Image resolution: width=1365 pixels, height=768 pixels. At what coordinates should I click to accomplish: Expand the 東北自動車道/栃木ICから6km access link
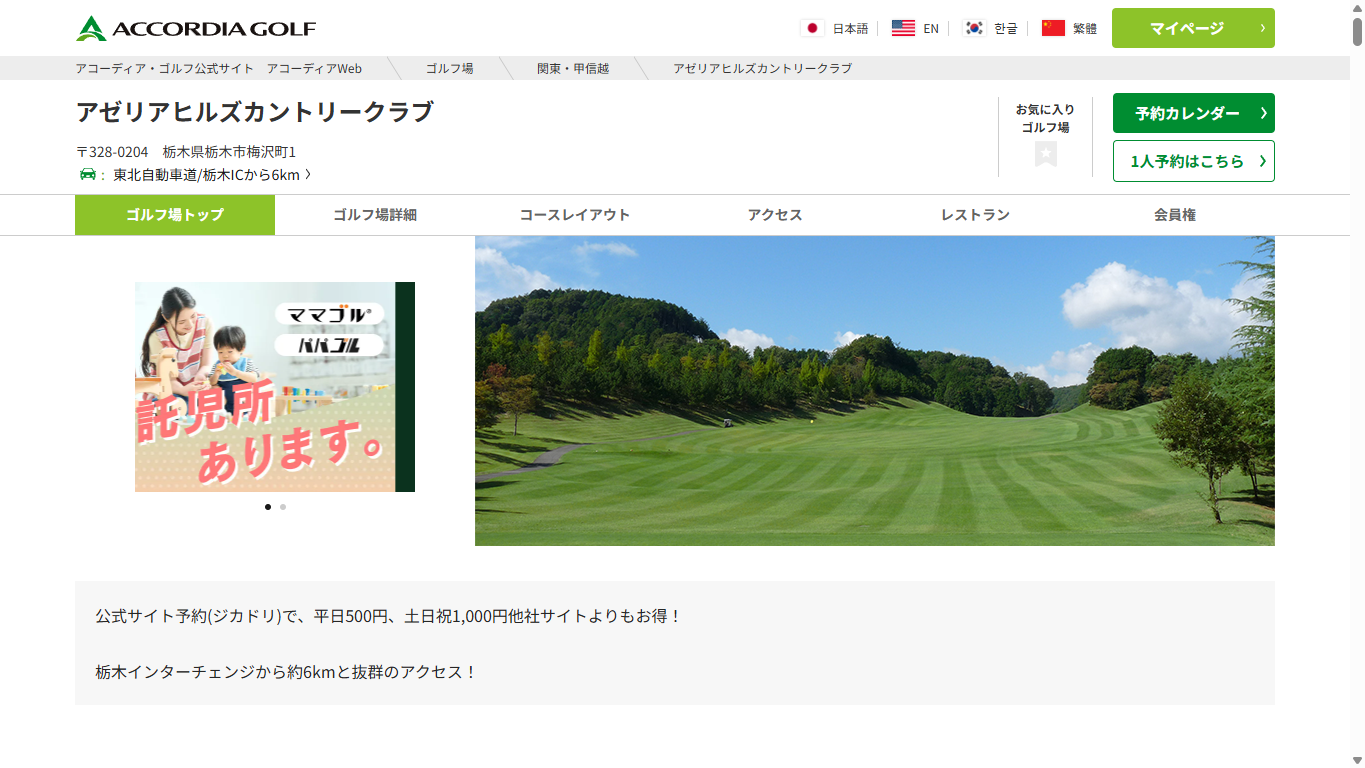[x=212, y=175]
